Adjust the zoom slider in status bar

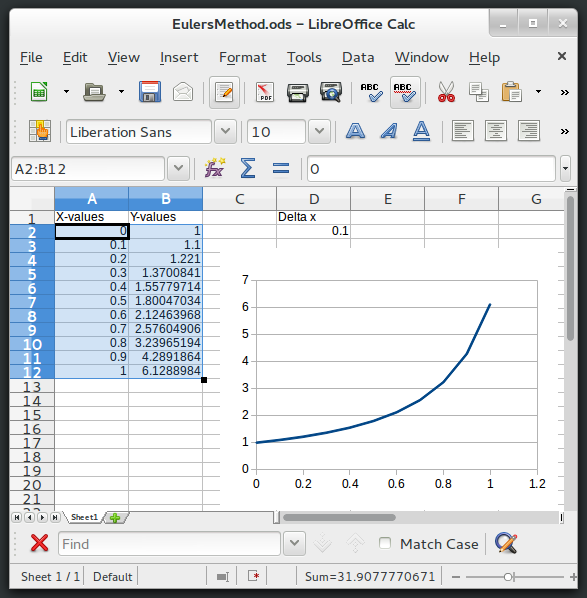coord(508,577)
